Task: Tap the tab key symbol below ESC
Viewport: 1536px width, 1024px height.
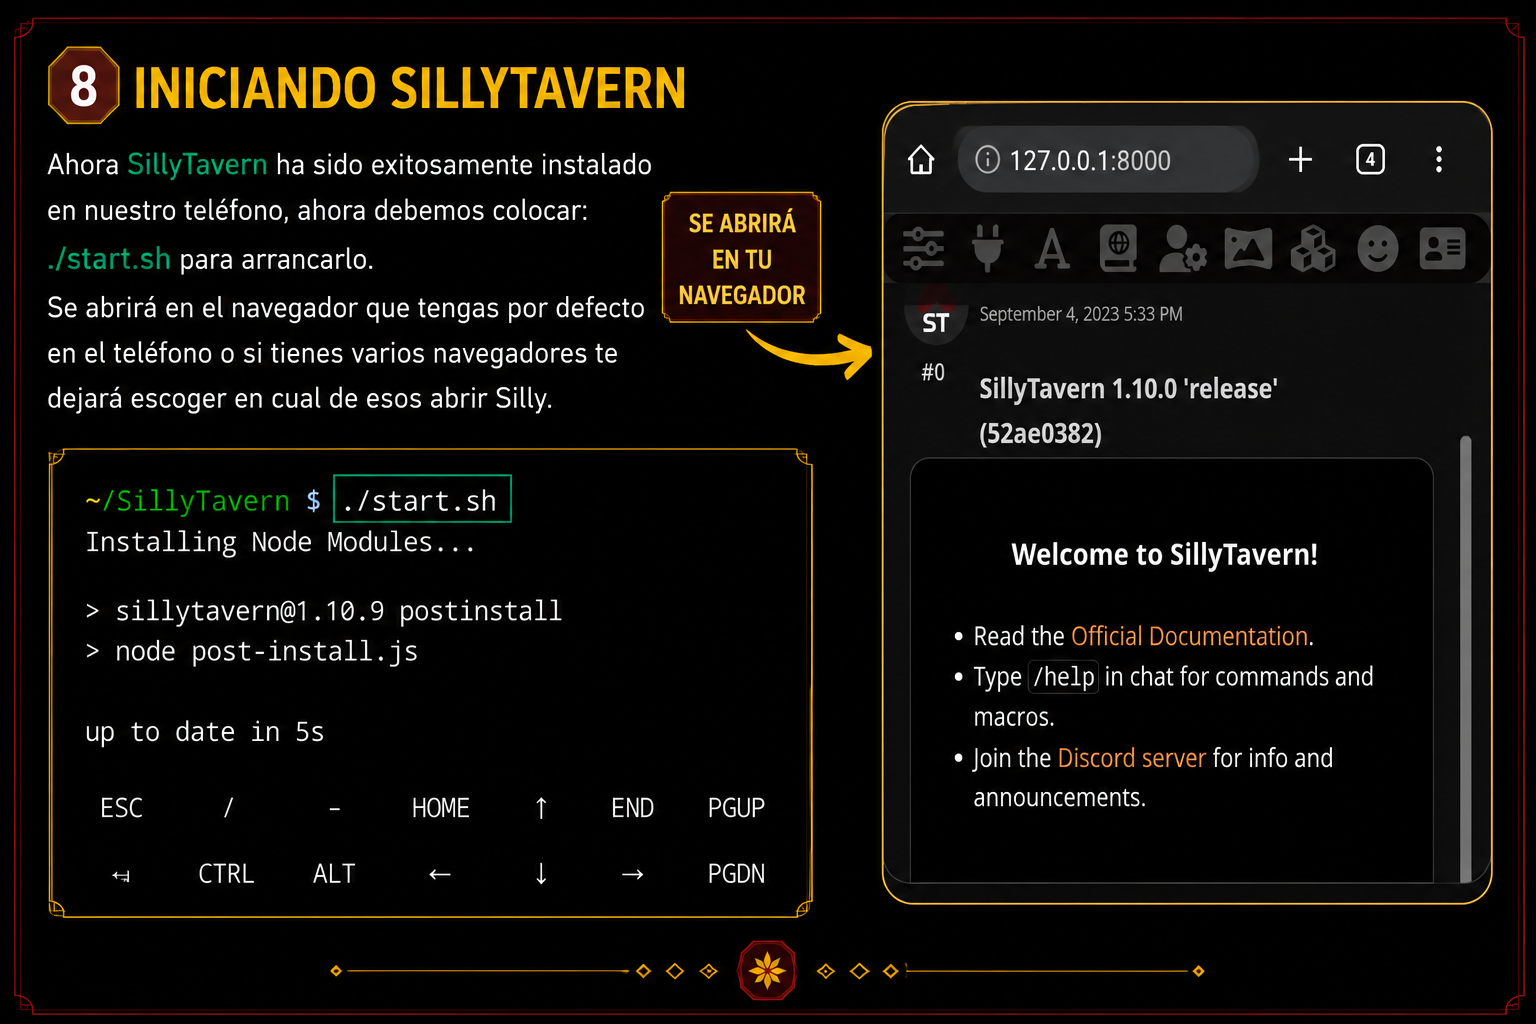Action: coord(121,875)
